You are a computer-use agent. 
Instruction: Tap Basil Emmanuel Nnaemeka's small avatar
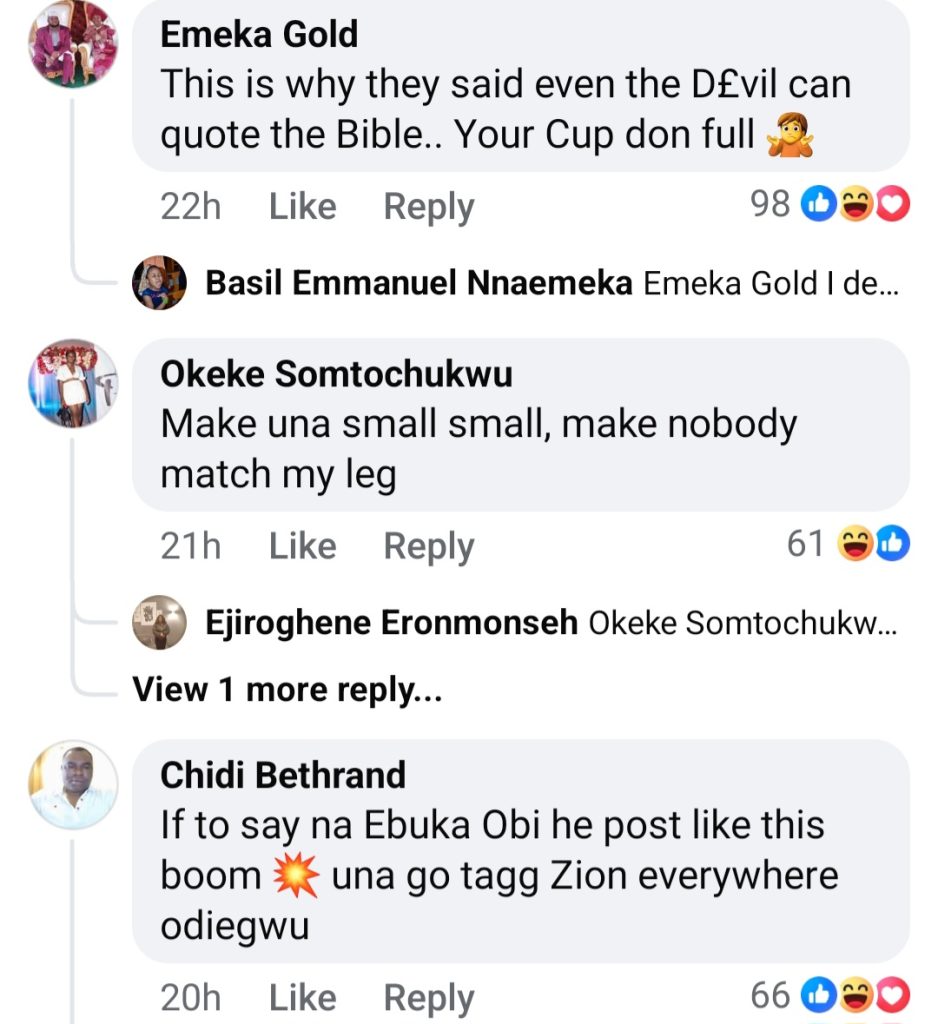coord(159,283)
